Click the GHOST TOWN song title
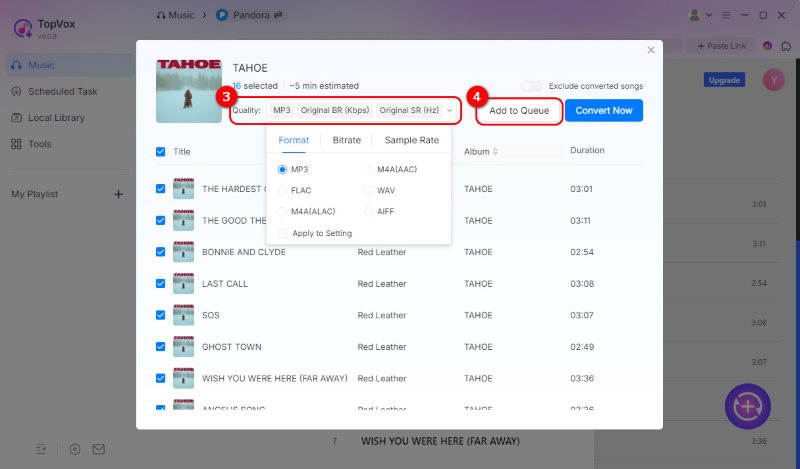Viewport: 800px width, 469px height. (232, 347)
